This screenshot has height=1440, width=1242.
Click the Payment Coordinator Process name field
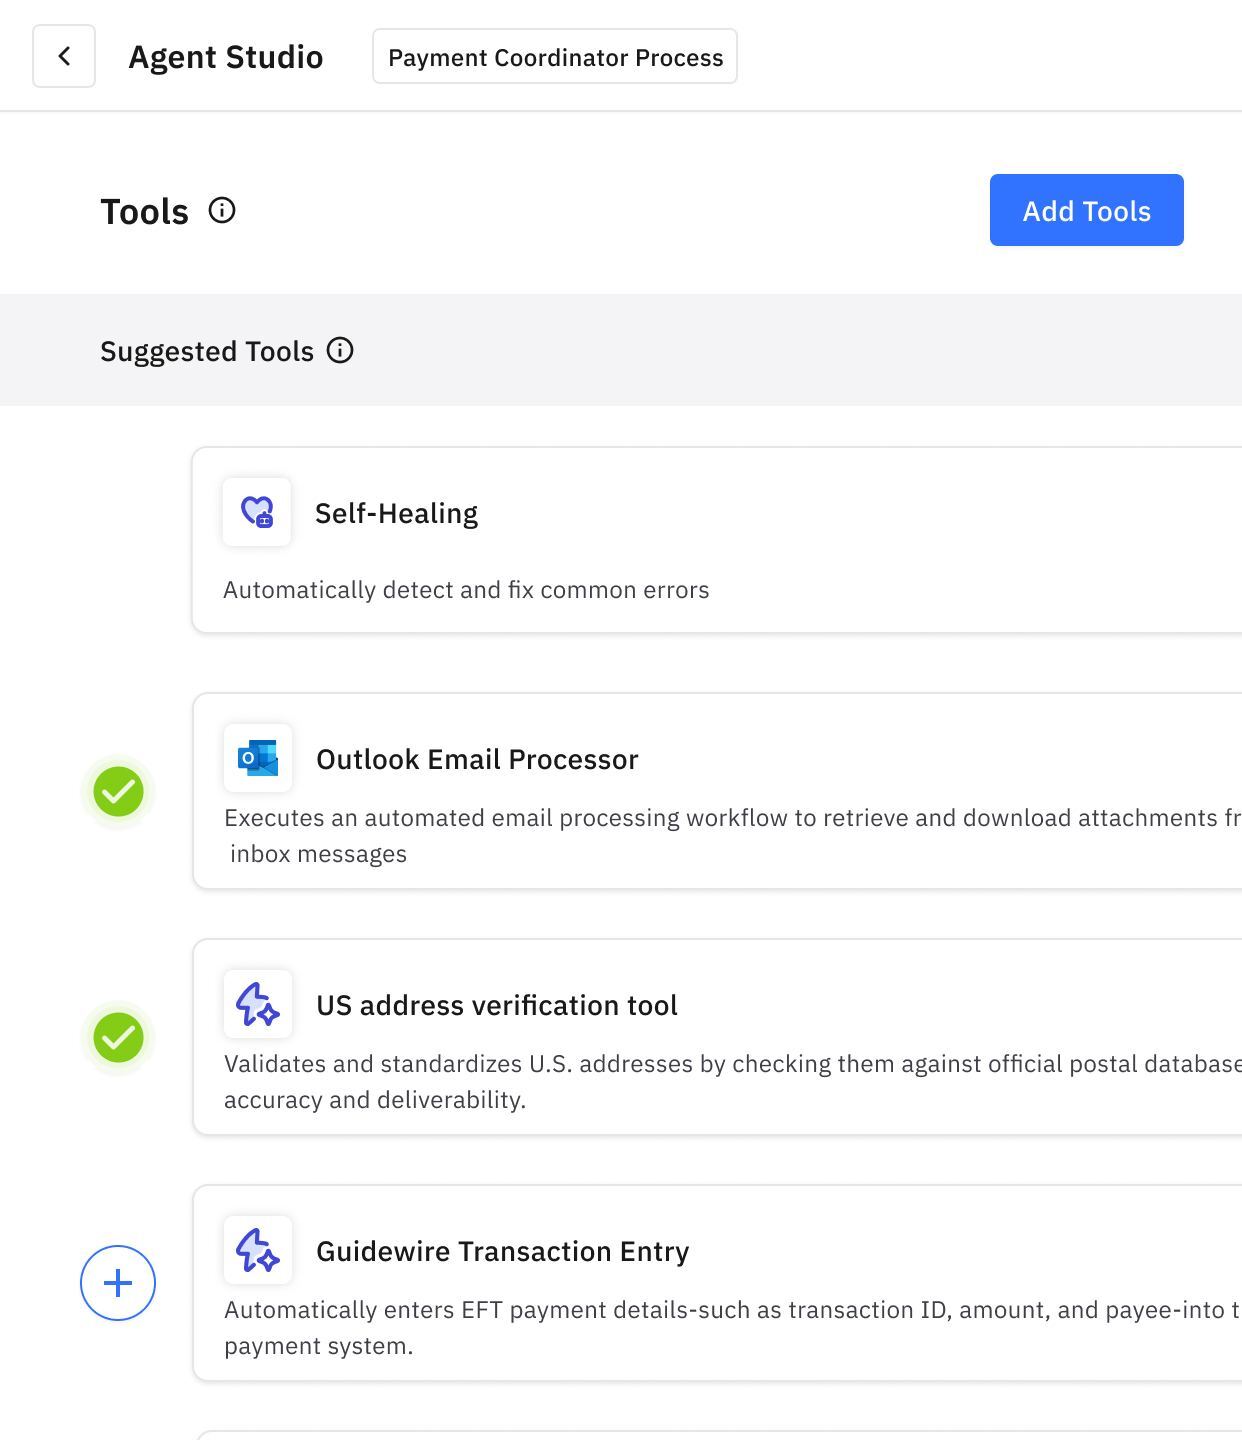point(555,57)
